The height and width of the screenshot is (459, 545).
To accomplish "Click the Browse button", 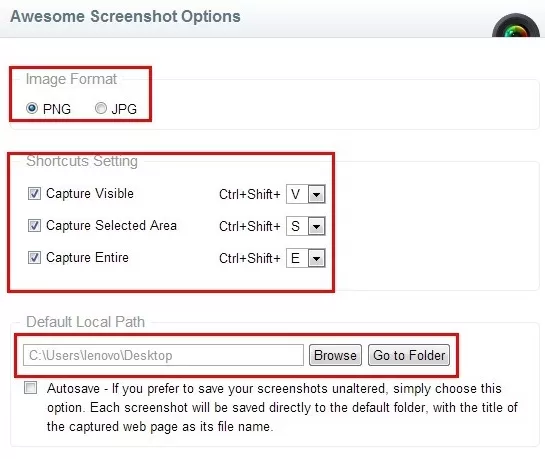I will click(x=335, y=355).
